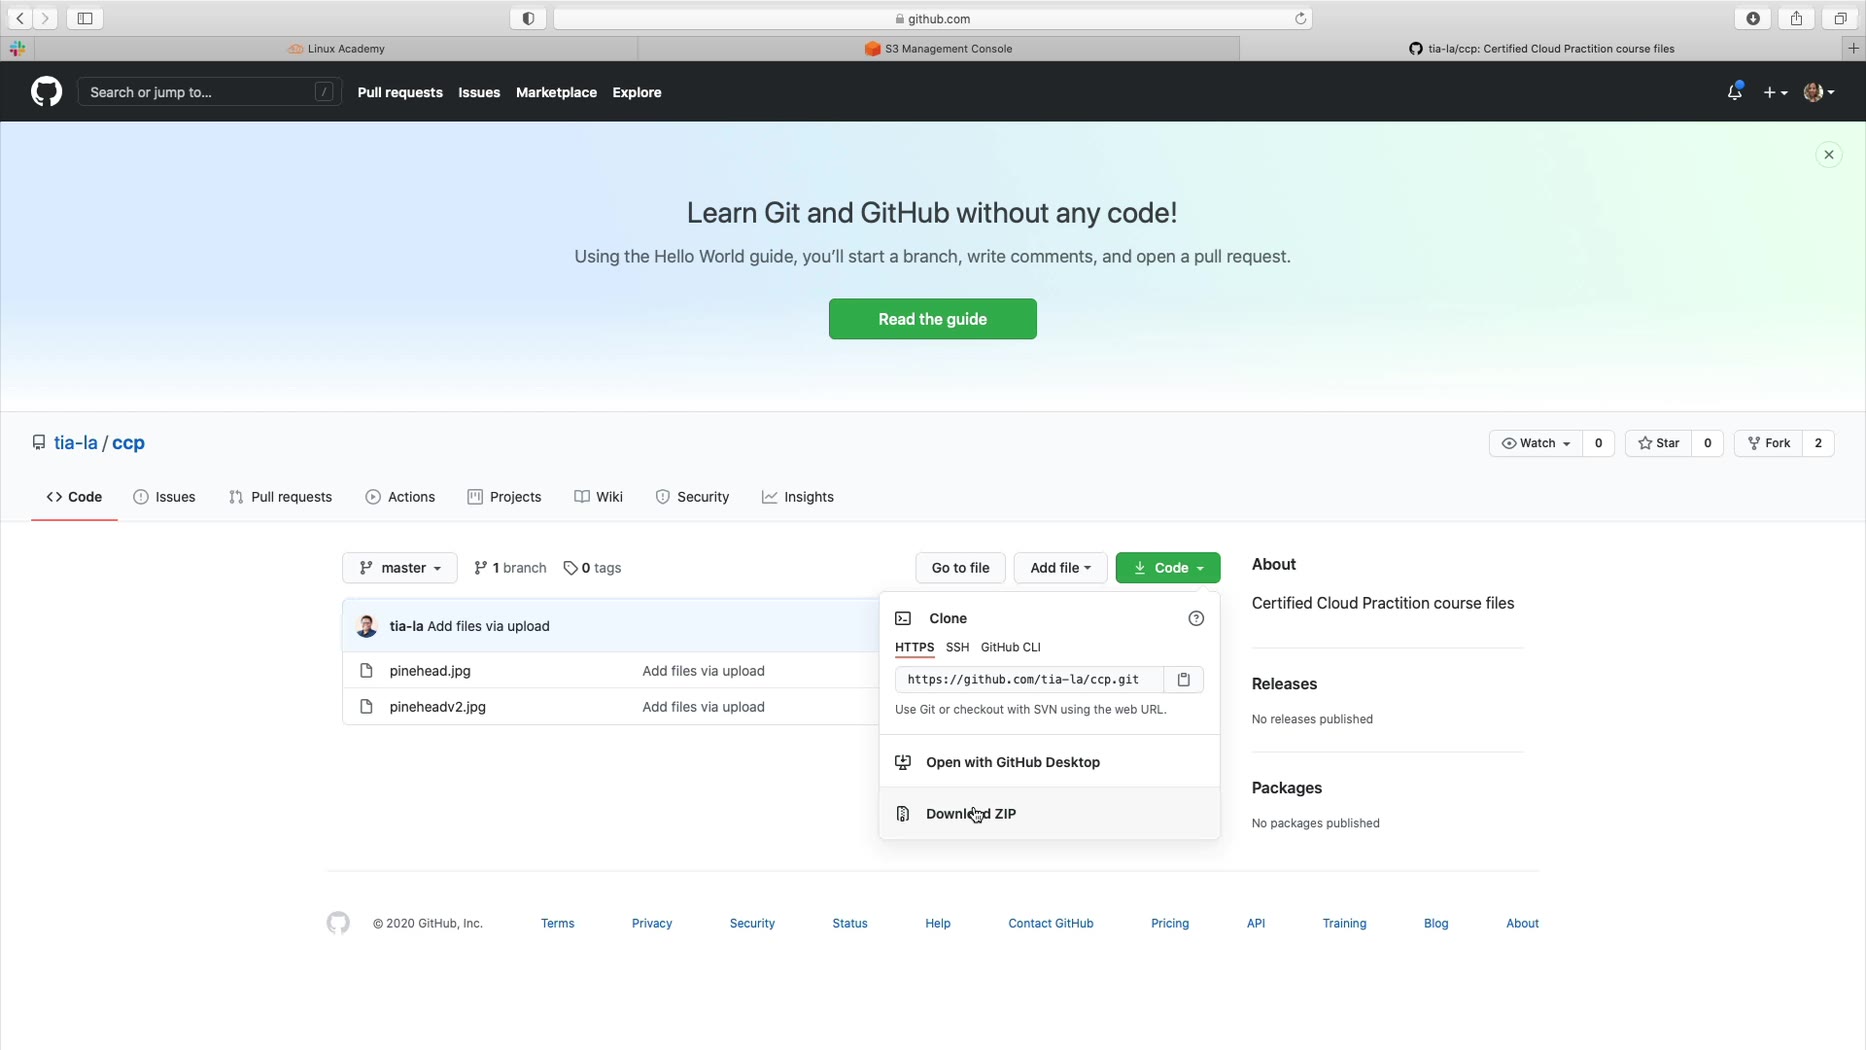1866x1050 pixels.
Task: Select the HTTPS clone option
Action: (914, 647)
